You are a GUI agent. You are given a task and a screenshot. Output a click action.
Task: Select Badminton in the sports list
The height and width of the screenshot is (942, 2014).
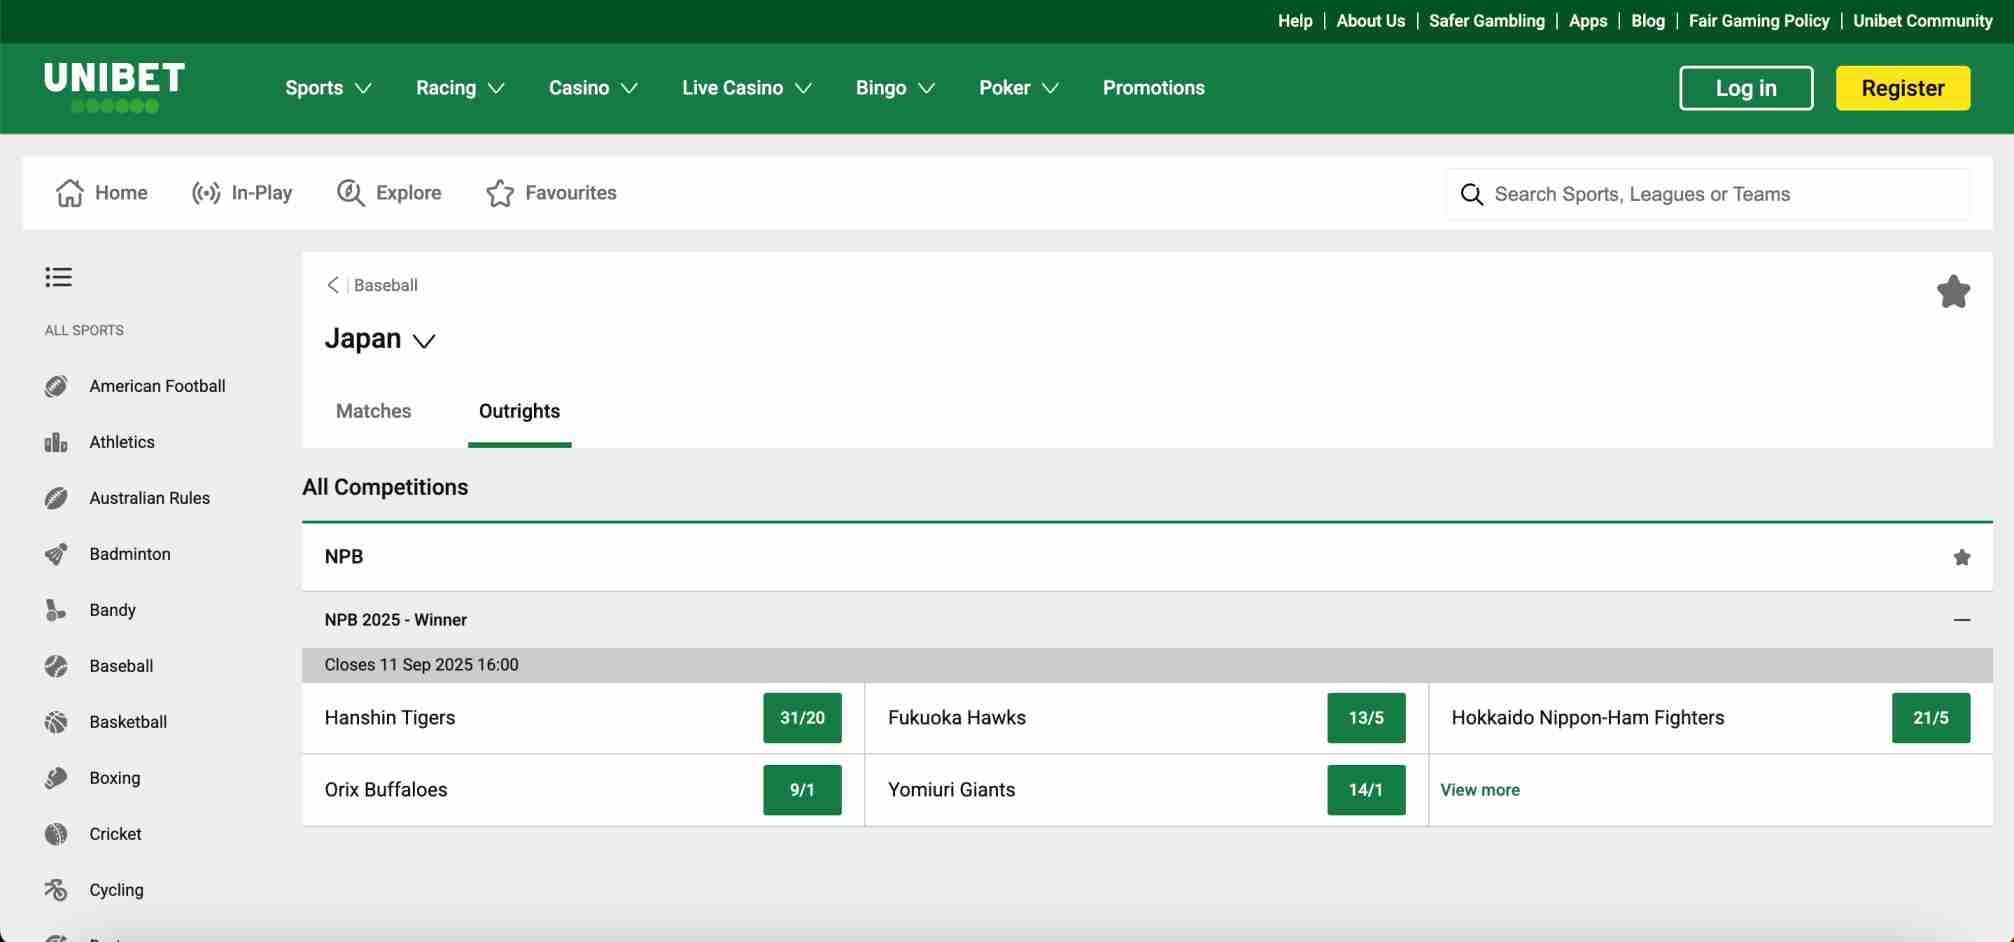(x=130, y=554)
